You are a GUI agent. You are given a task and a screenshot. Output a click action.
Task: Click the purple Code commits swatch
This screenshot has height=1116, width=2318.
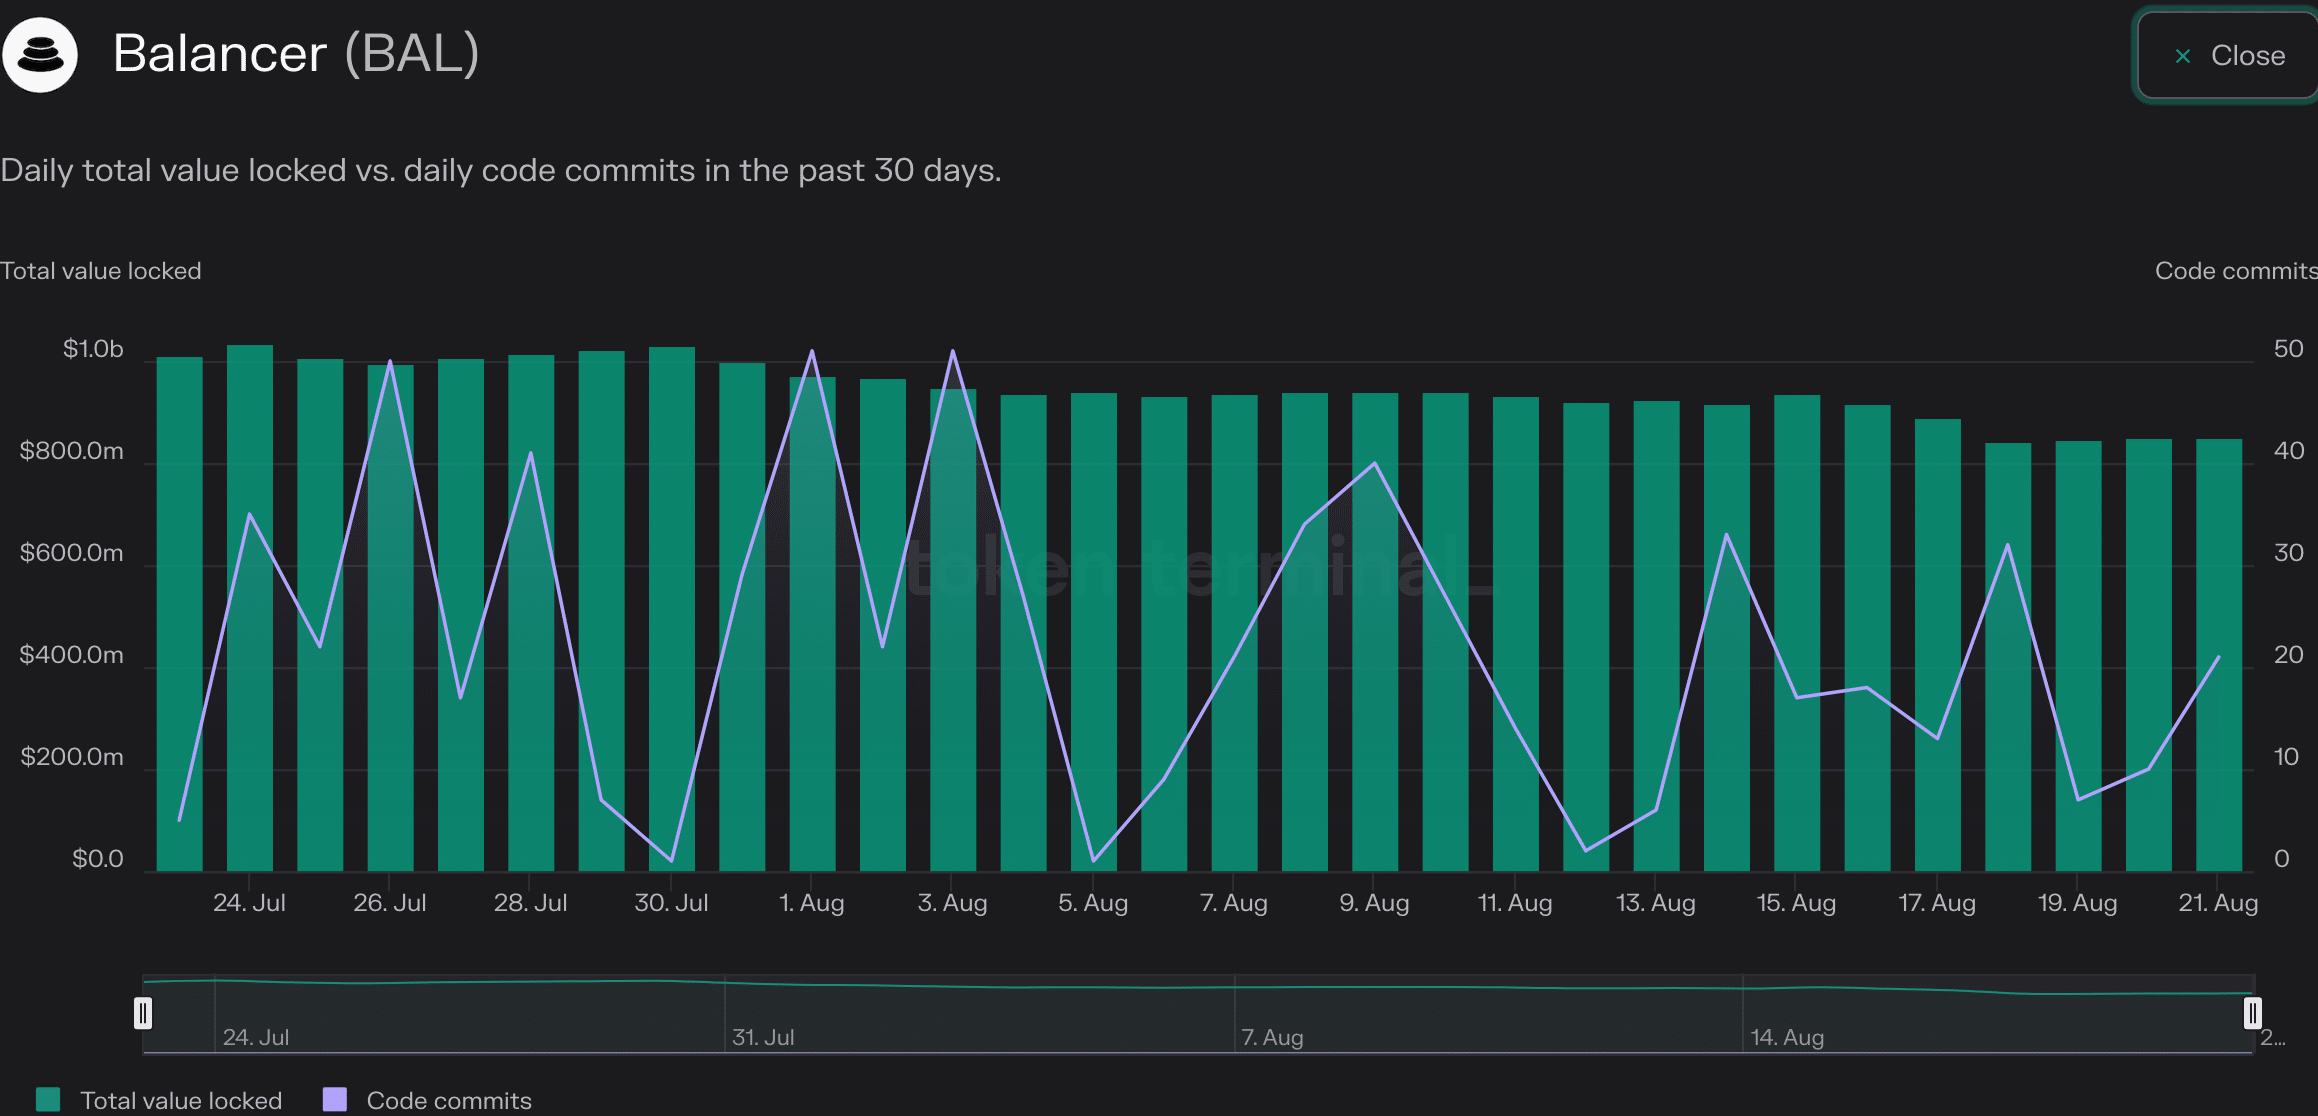335,1099
